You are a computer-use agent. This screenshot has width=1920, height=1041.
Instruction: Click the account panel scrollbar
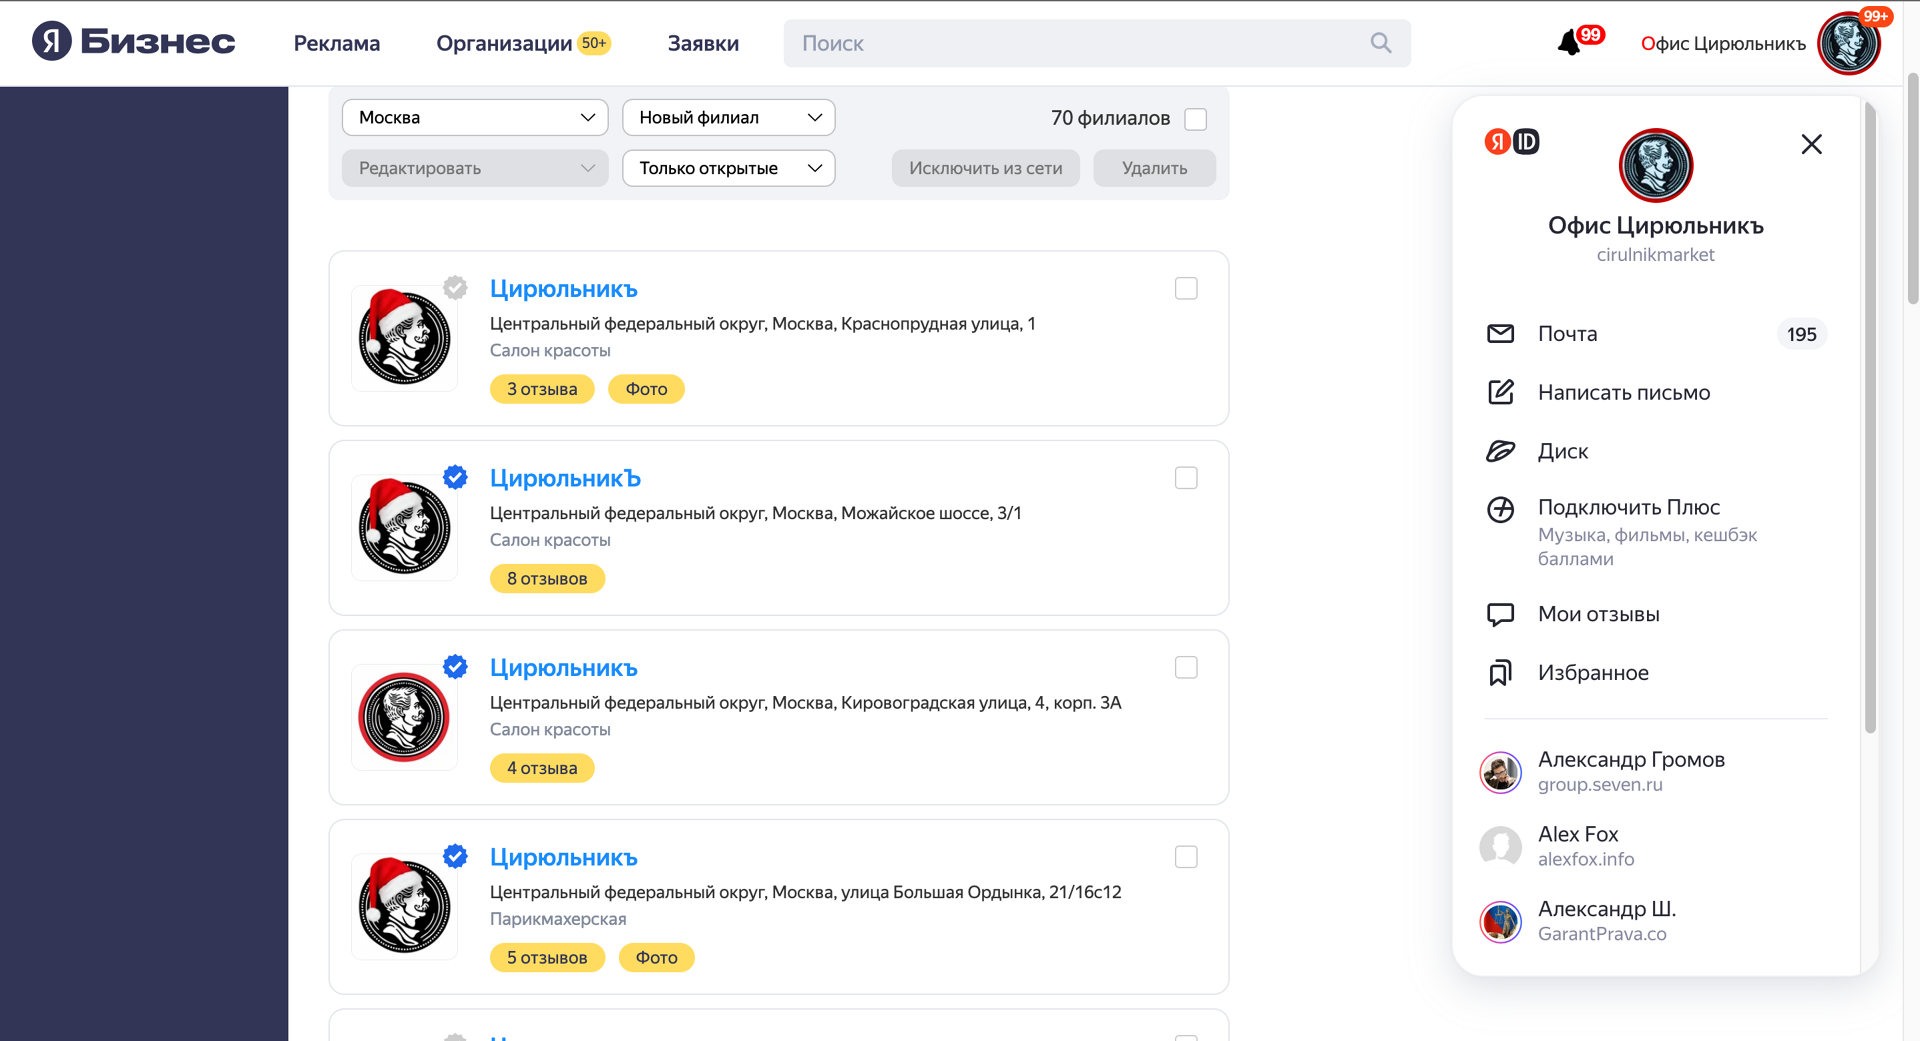tap(1869, 420)
